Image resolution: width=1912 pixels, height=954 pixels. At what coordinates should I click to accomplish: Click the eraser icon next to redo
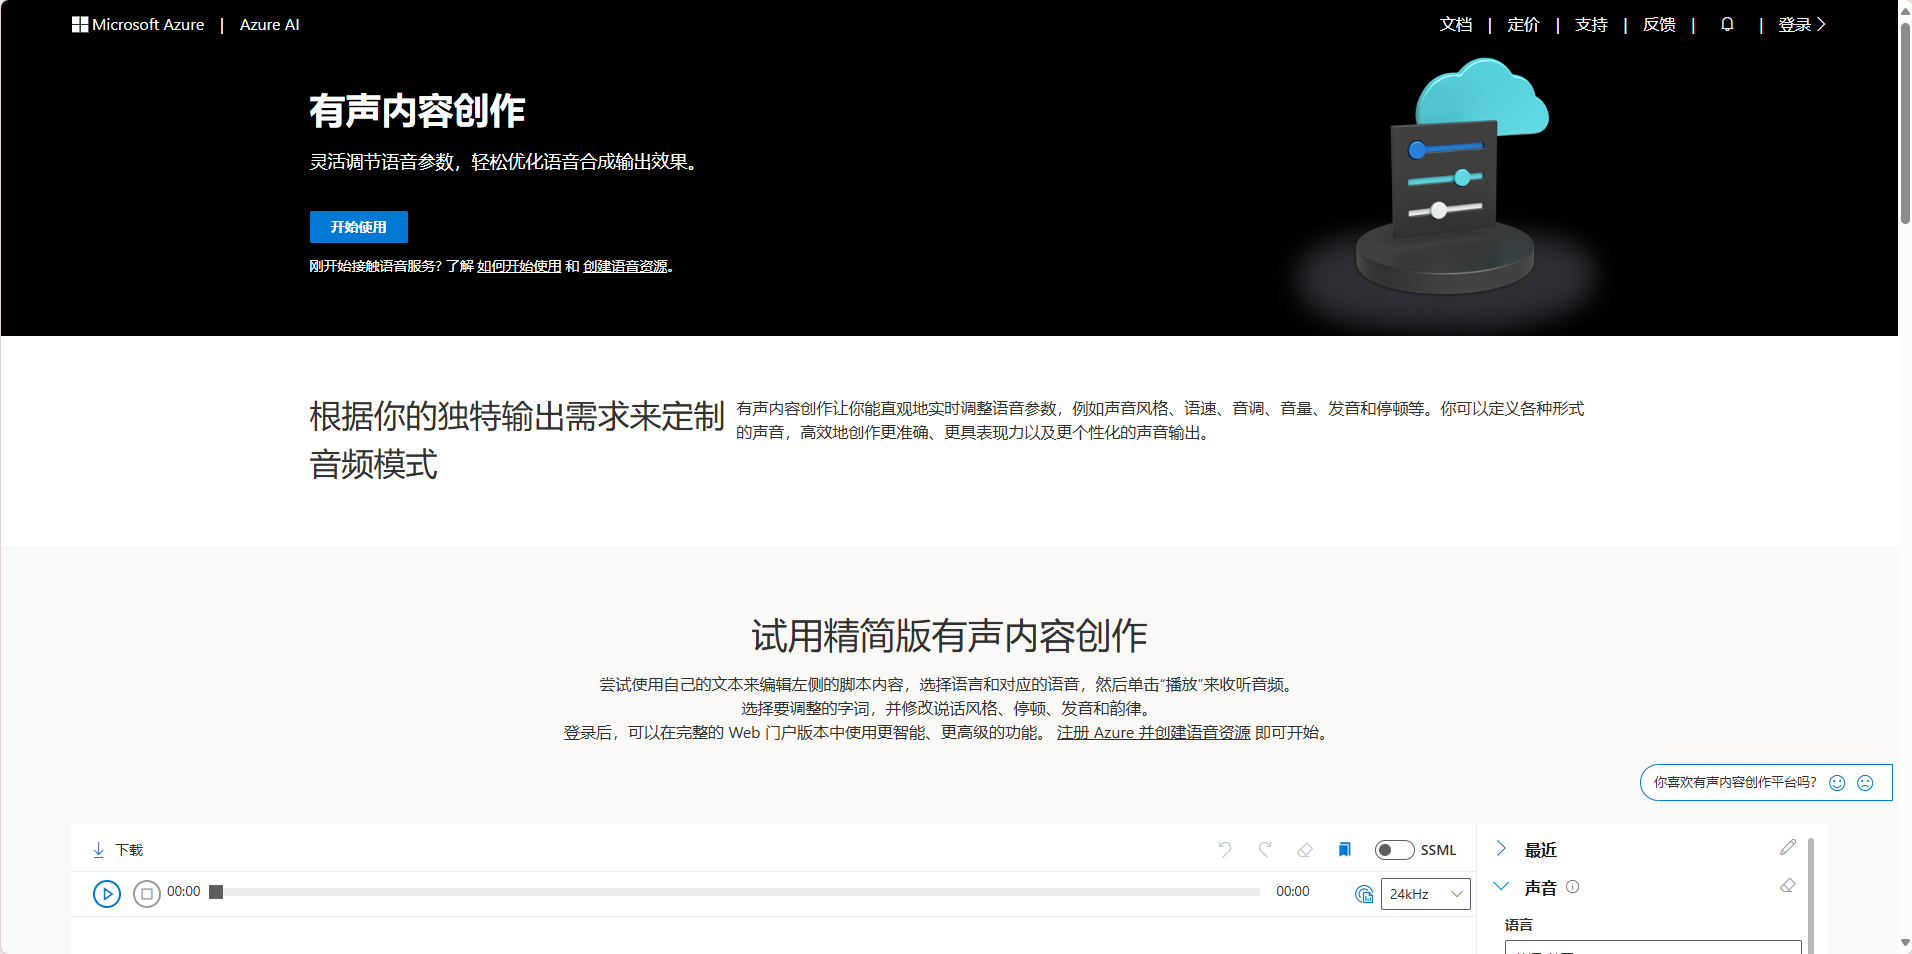tap(1305, 850)
